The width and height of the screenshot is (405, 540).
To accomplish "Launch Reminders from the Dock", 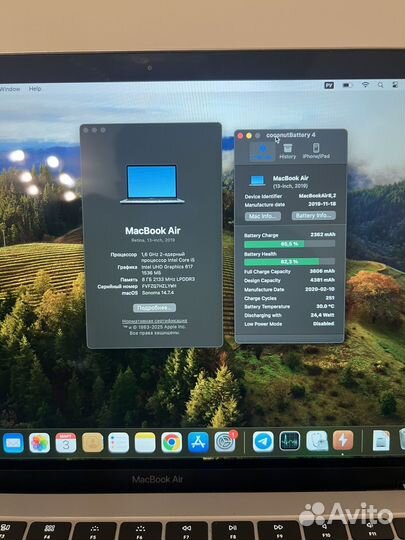I will [118, 443].
